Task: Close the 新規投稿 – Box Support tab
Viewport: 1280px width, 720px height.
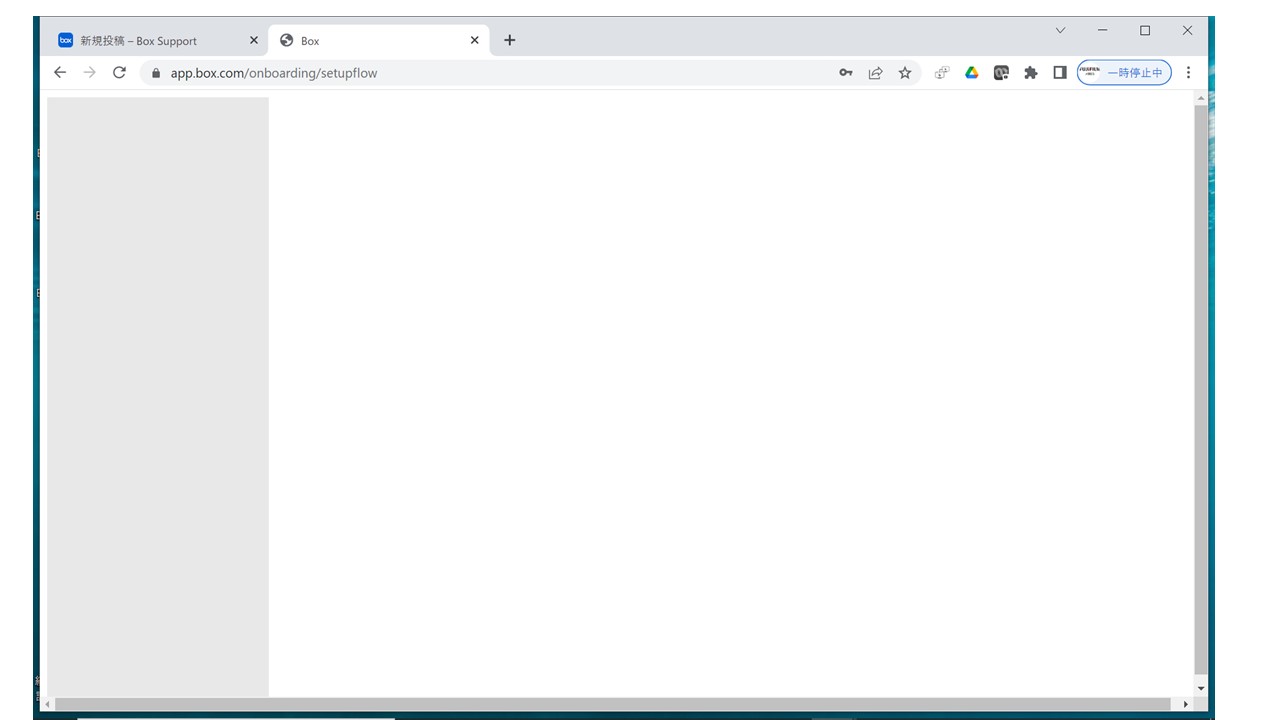Action: [x=253, y=41]
